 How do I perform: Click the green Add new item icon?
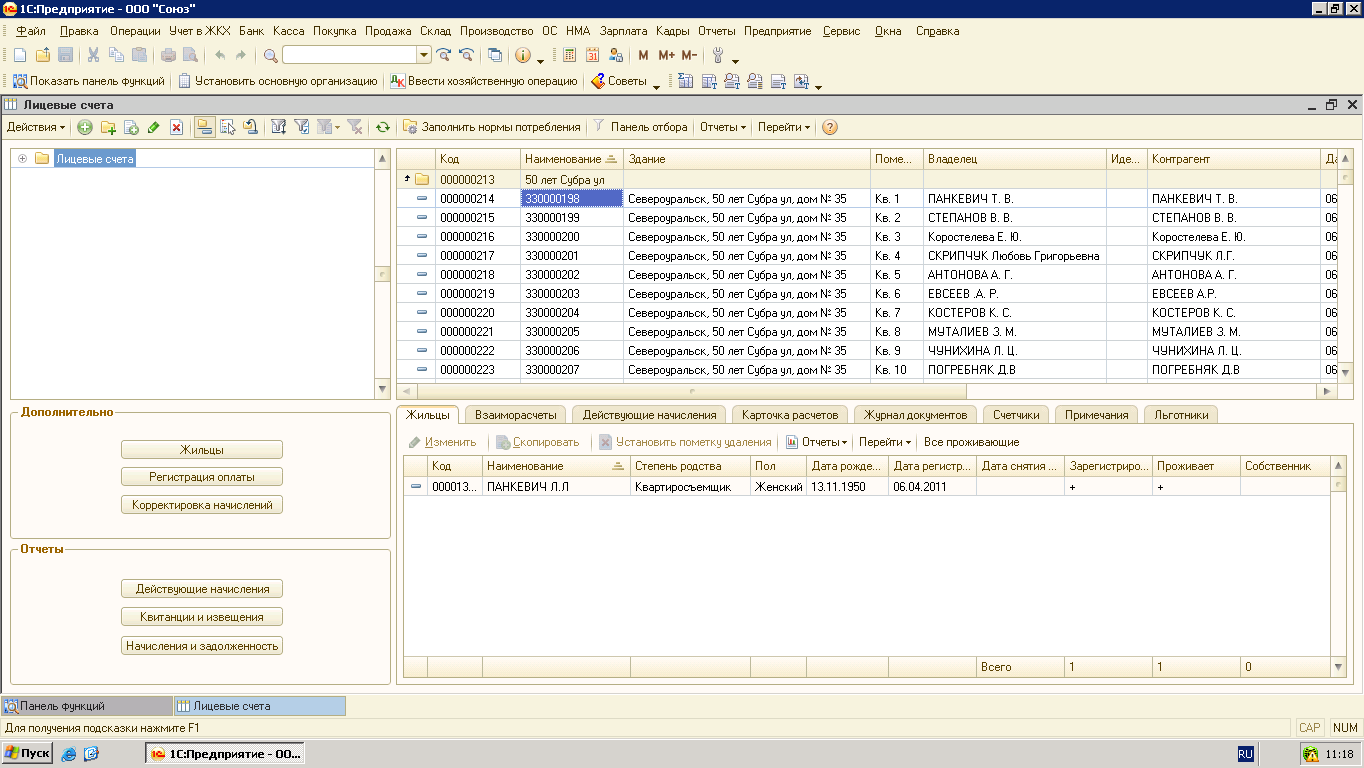[x=85, y=127]
